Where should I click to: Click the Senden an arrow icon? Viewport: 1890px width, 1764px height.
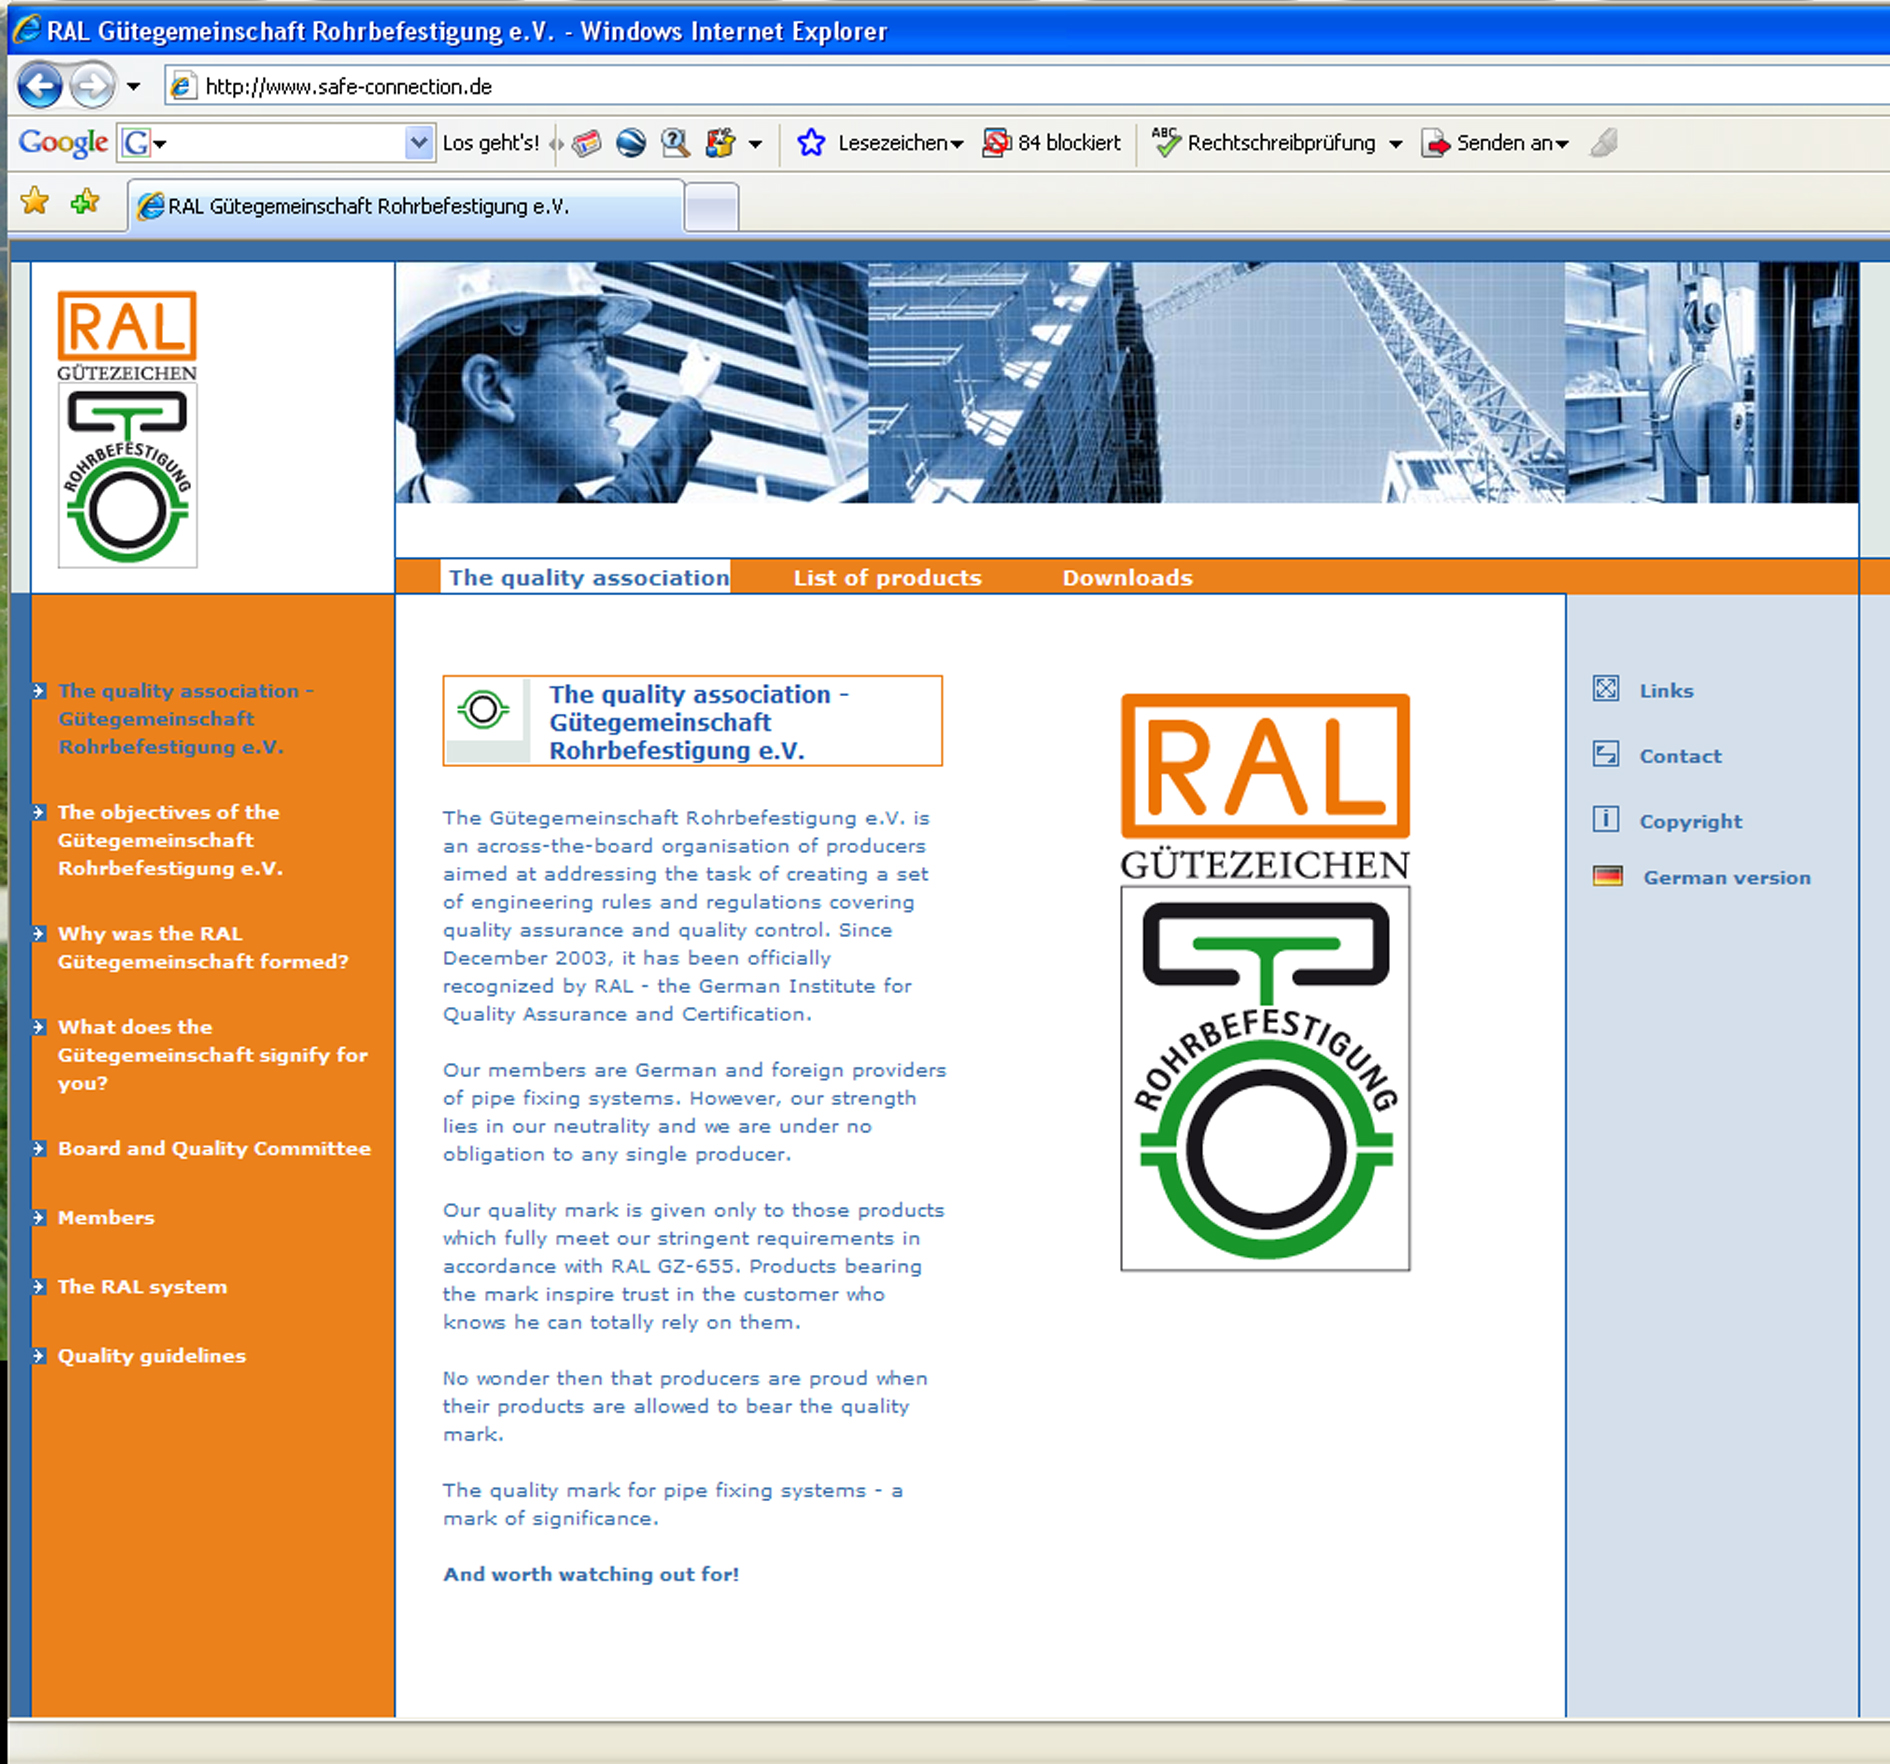[1436, 143]
